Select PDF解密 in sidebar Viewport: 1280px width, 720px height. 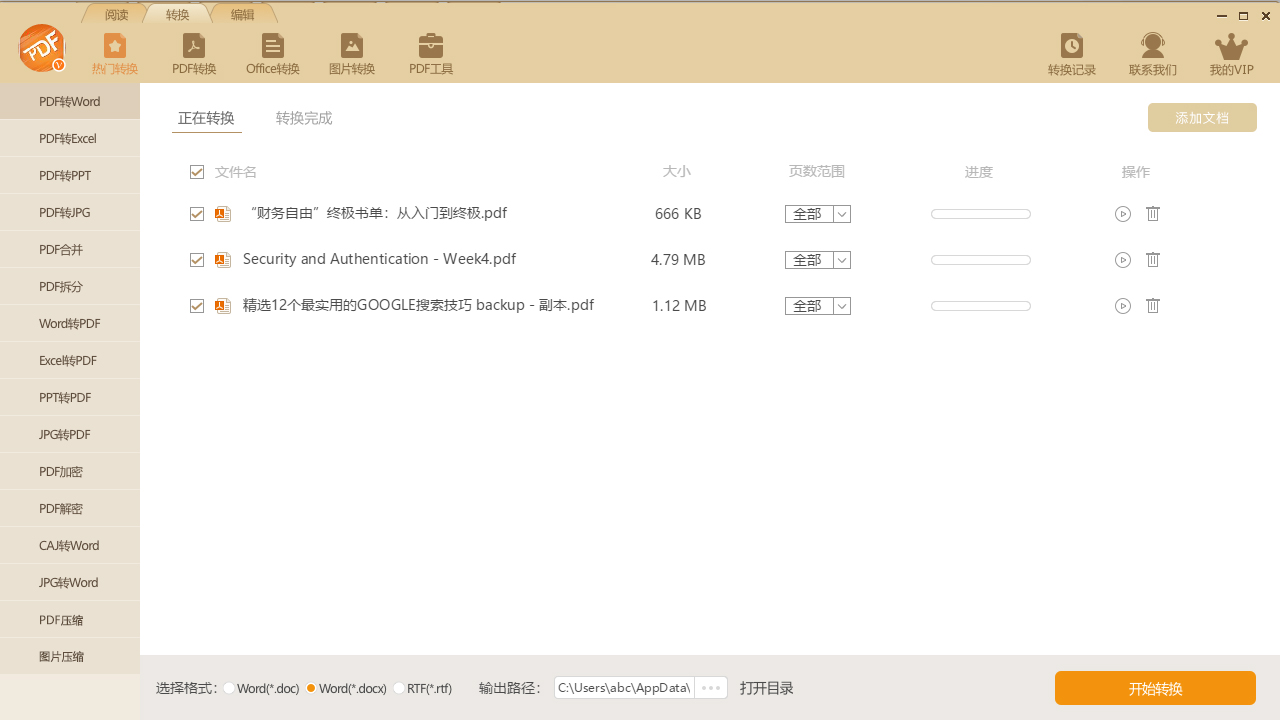coord(70,508)
